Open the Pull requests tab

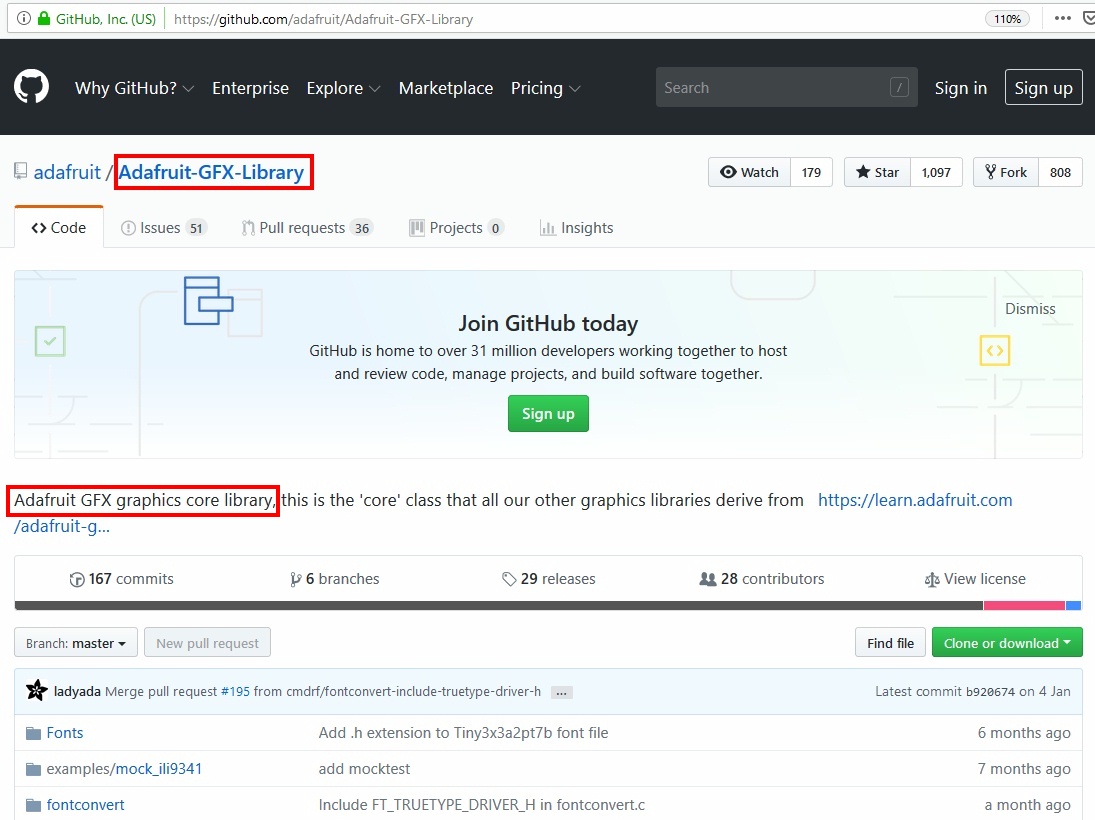coord(307,228)
